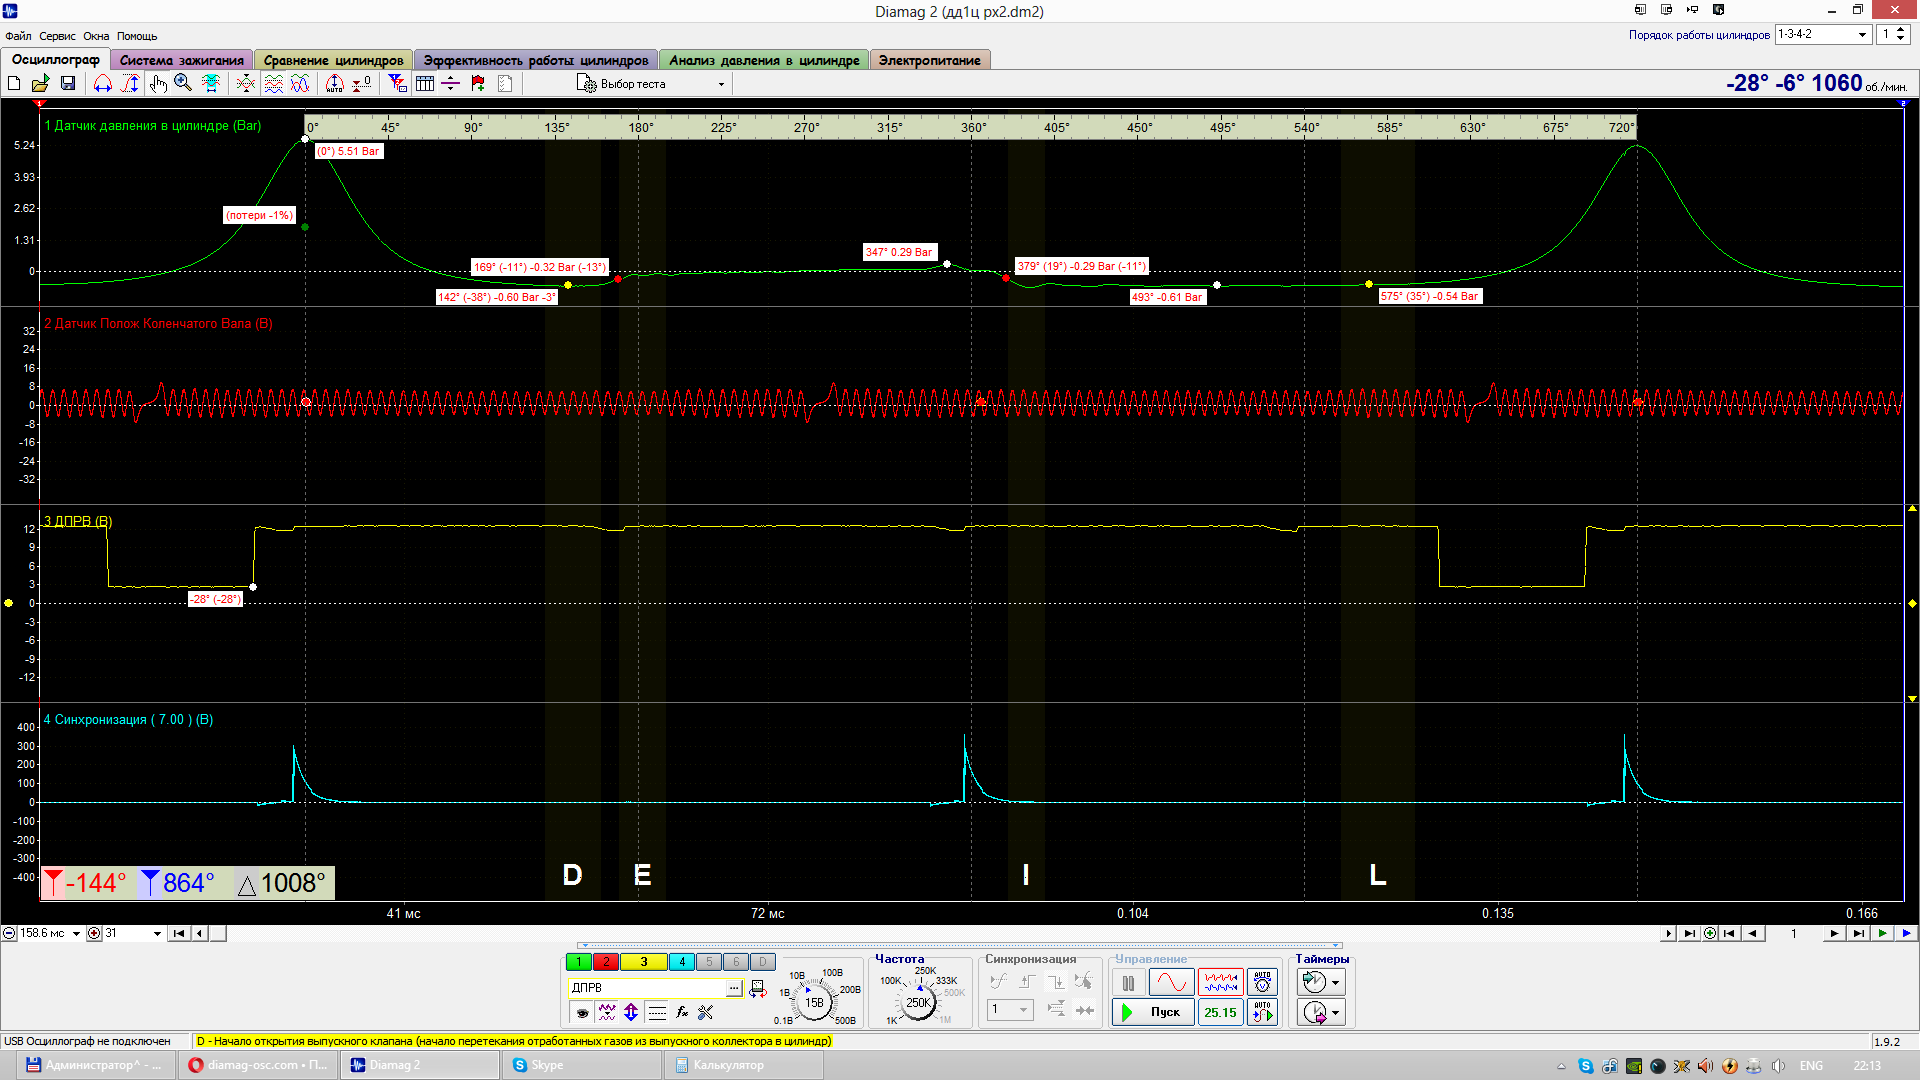Open the channel settings tools icon
Image resolution: width=1920 pixels, height=1080 pixels.
click(x=706, y=1012)
